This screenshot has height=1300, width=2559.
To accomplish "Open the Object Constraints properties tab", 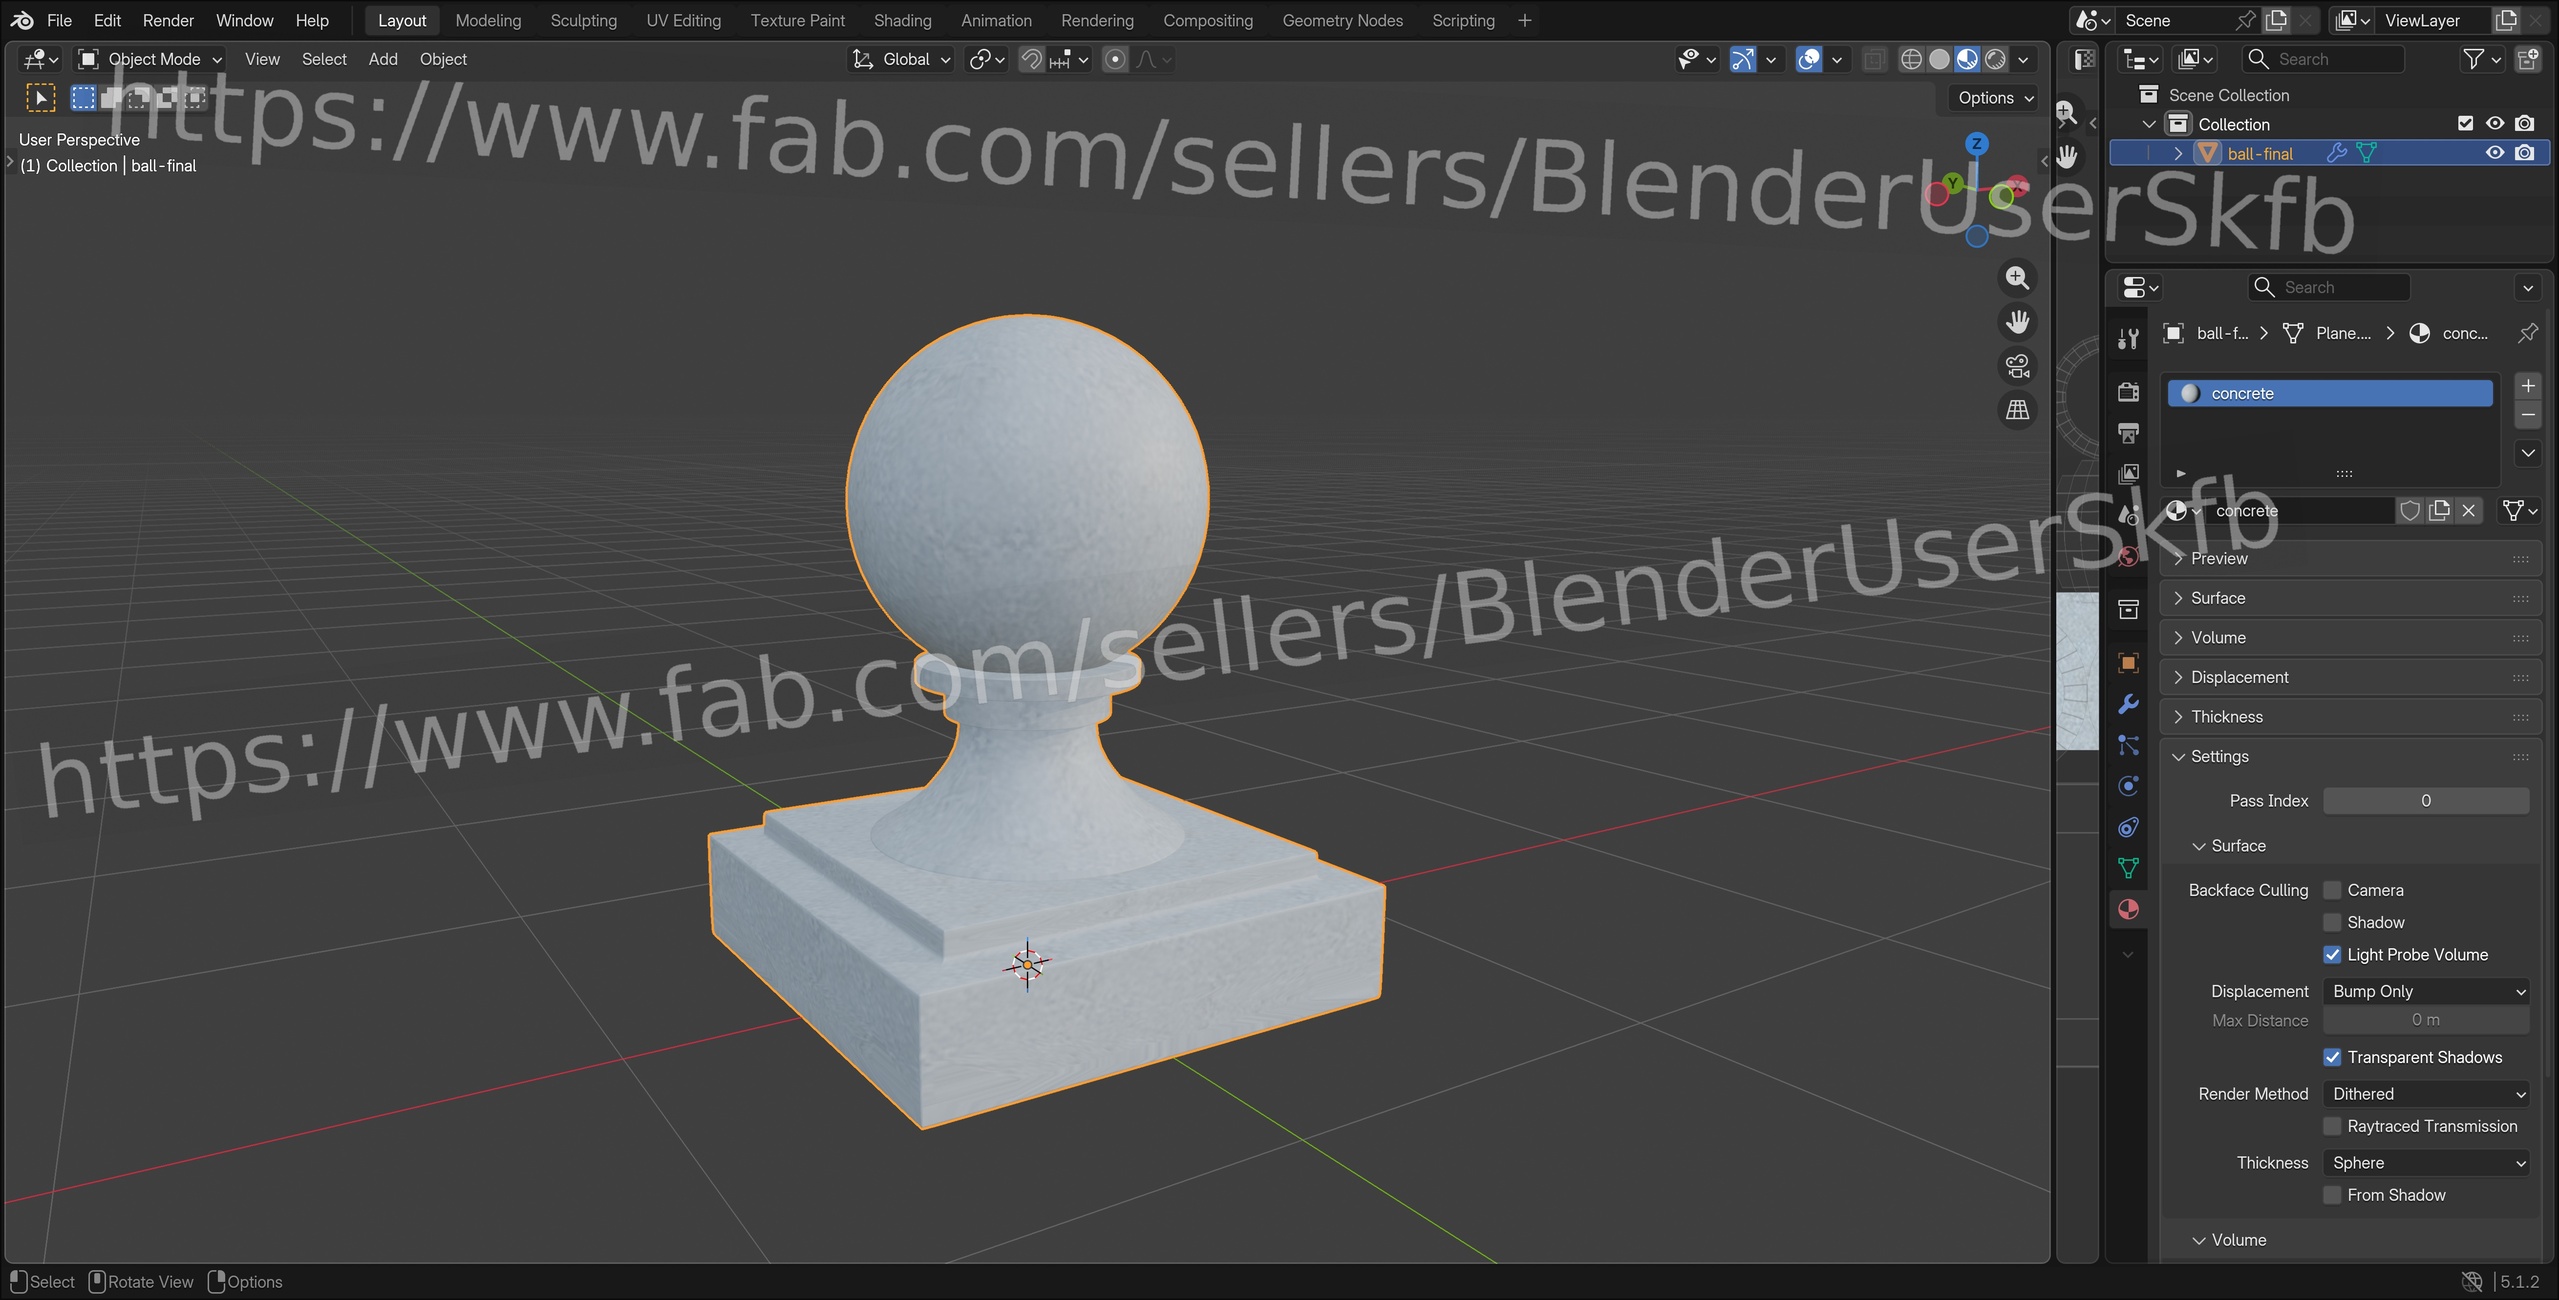I will (2128, 827).
